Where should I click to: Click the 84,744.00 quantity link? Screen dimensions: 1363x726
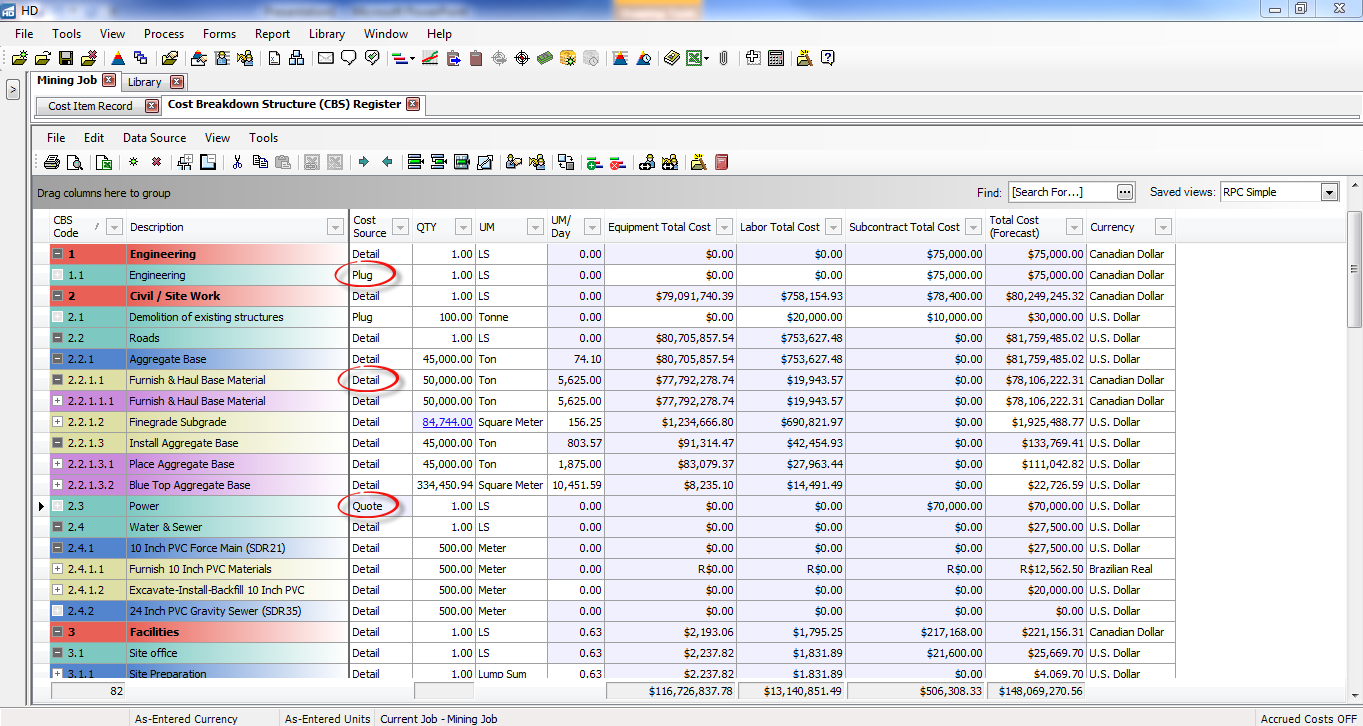coord(446,422)
